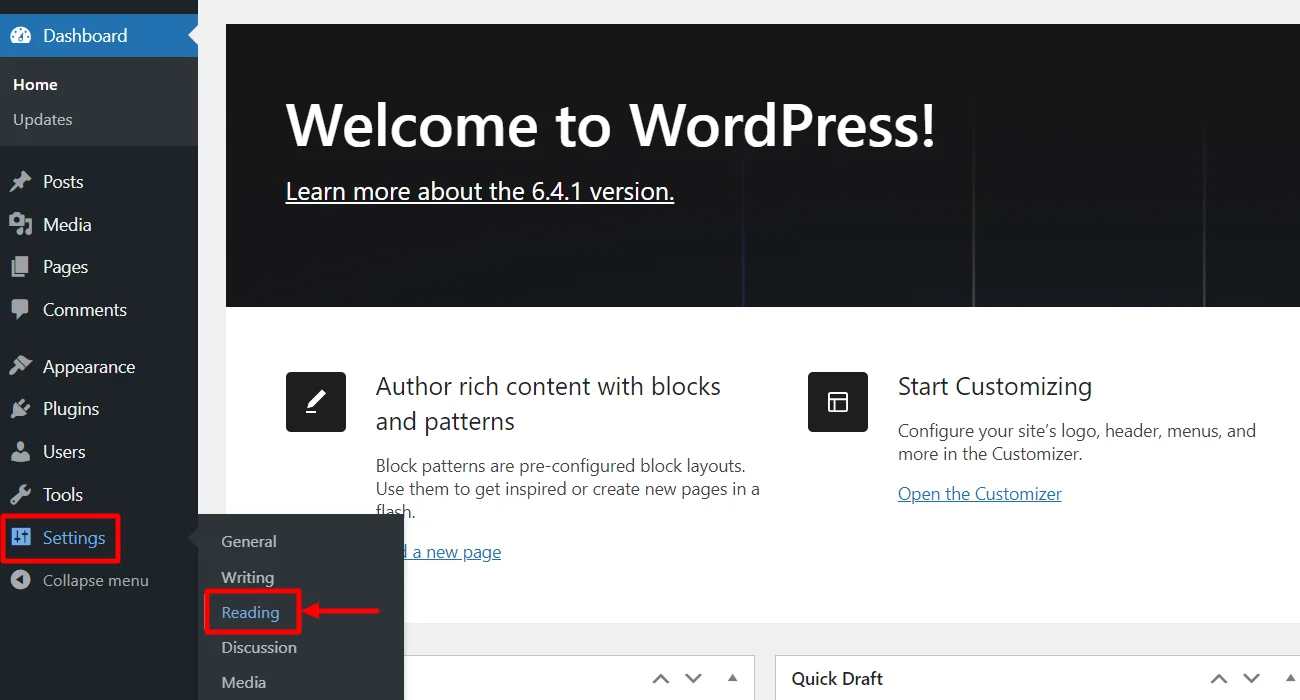Click the pencil icon beside Author rich content
Viewport: 1300px width, 700px height.
[x=316, y=402]
